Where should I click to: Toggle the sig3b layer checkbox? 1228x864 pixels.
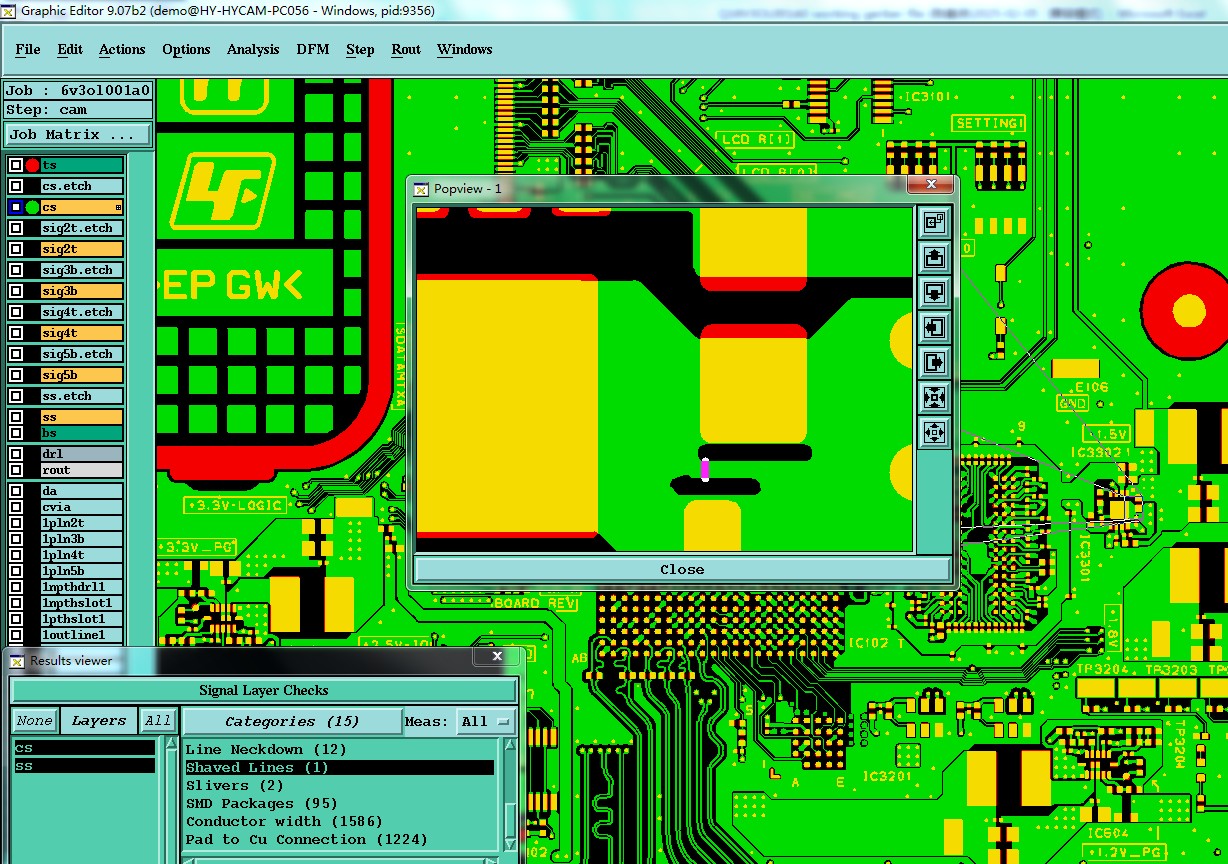pyautogui.click(x=16, y=291)
